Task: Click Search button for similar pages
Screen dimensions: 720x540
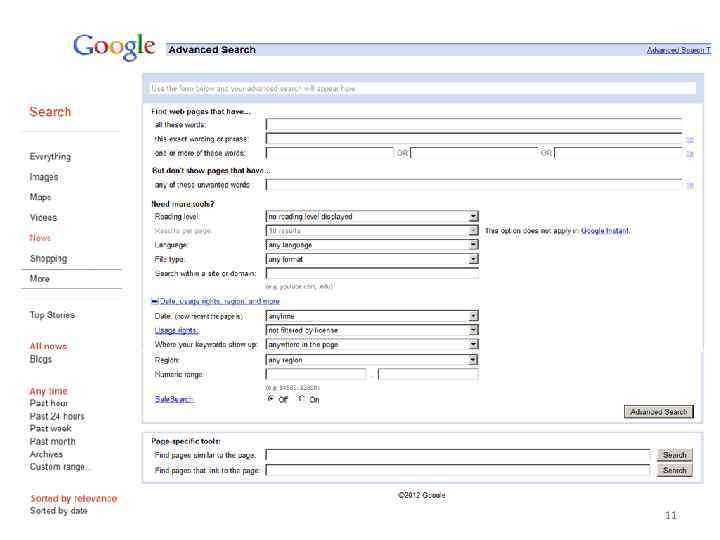Action: click(x=674, y=455)
